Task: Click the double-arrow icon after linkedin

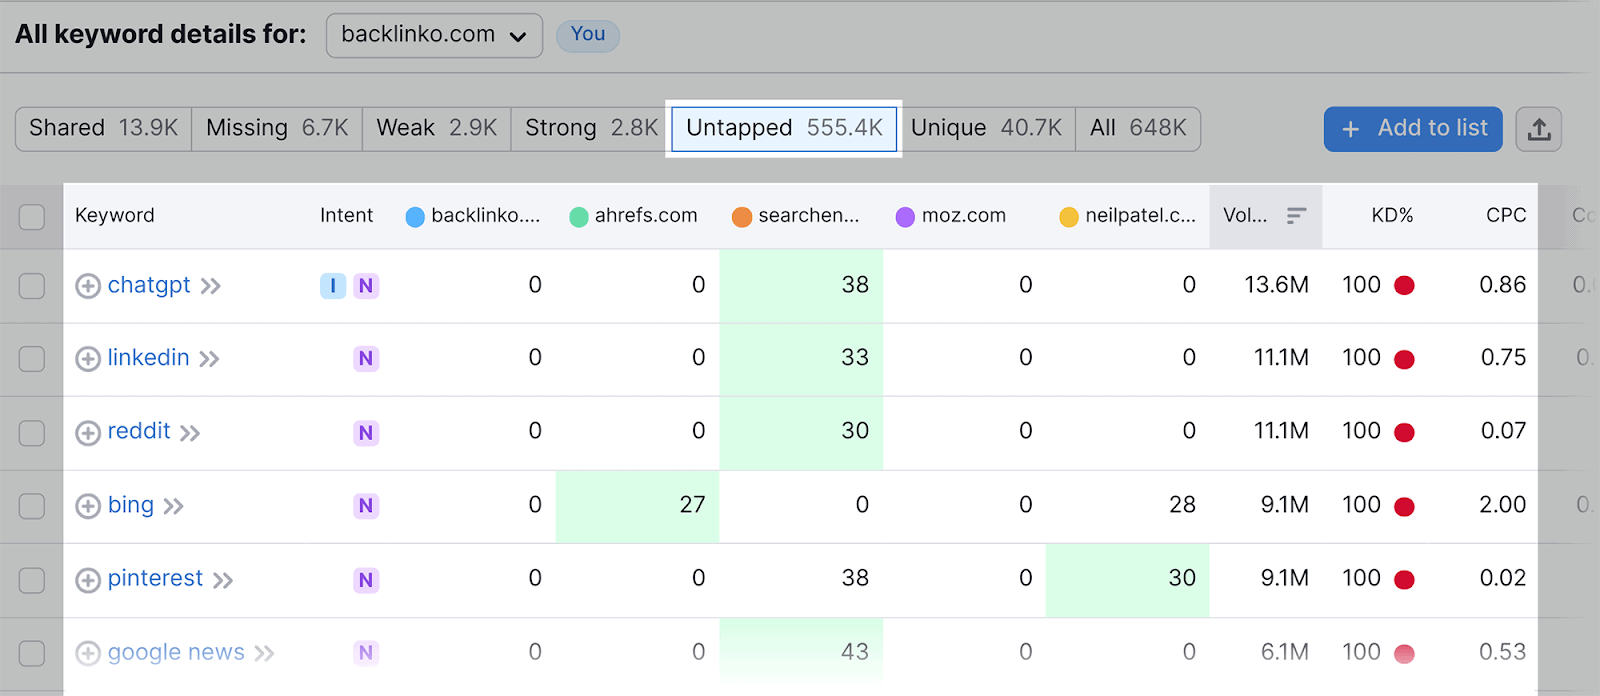Action: (209, 359)
